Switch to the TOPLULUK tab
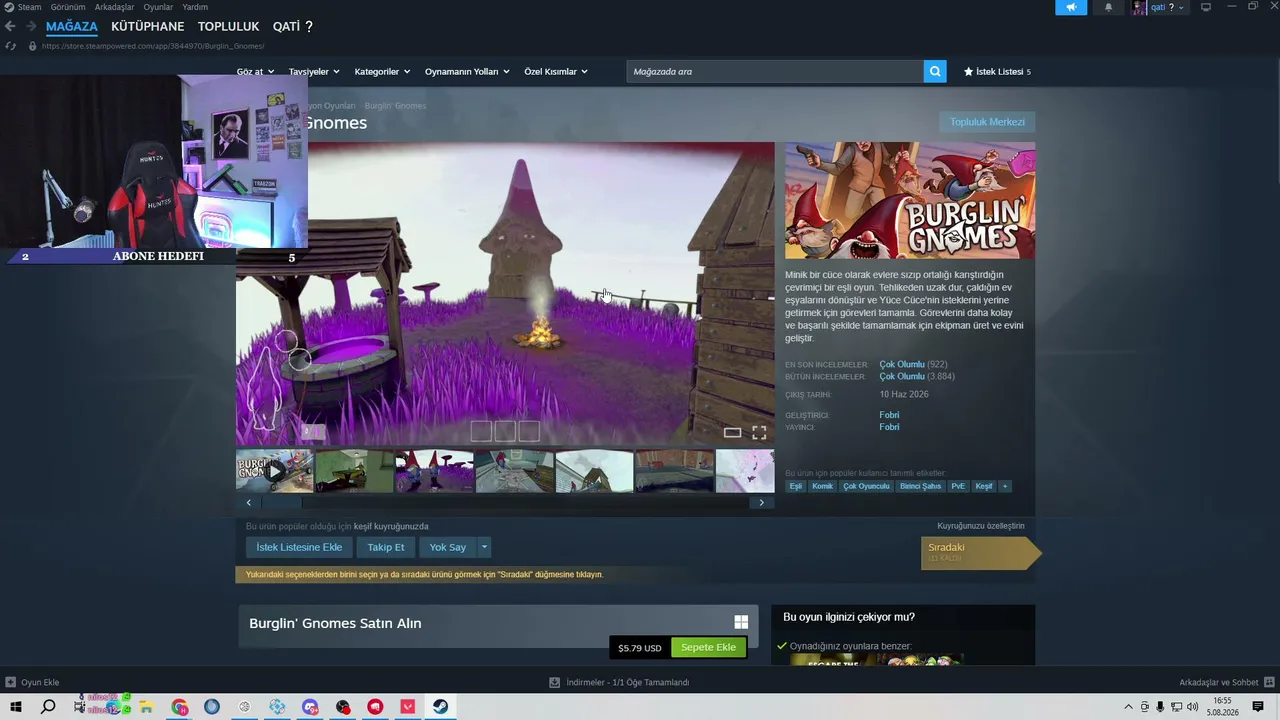 (x=228, y=27)
